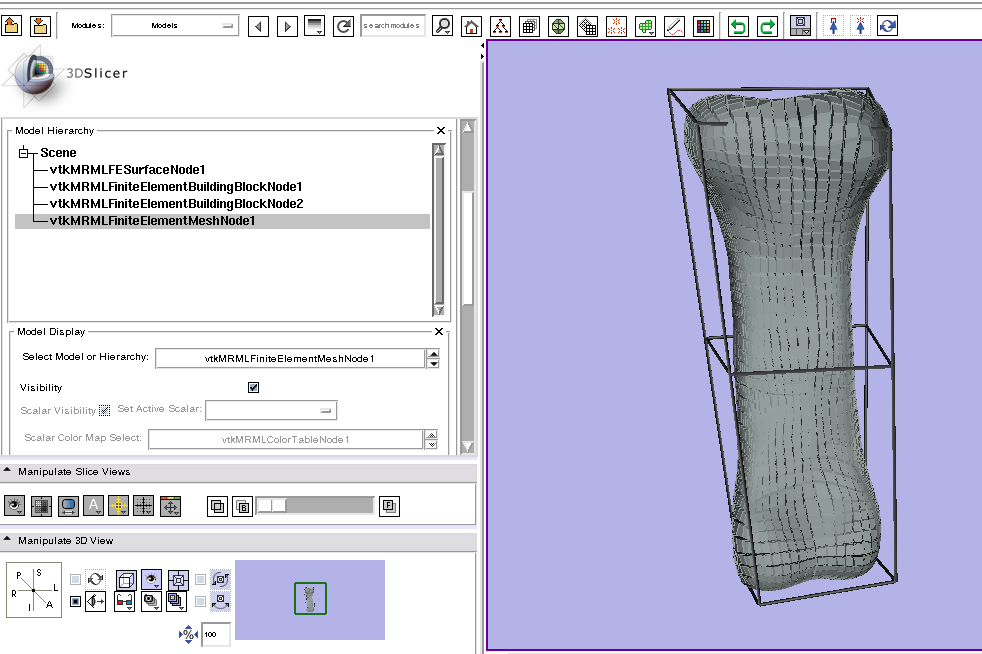
Task: Click the 3D cube view icon
Action: (126, 579)
